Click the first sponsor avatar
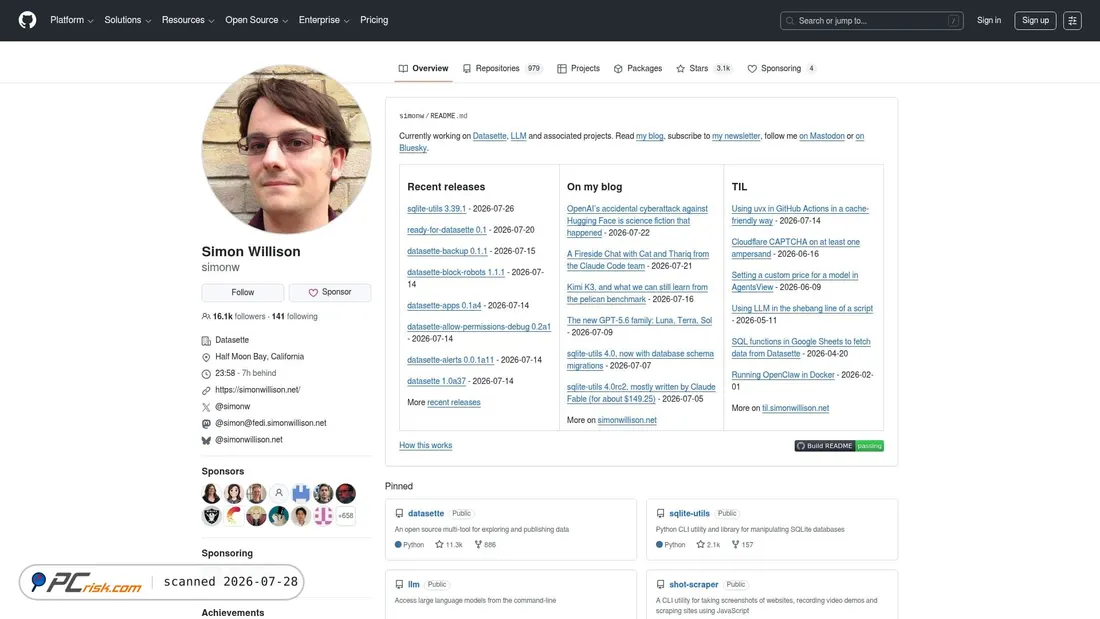The height and width of the screenshot is (619, 1100). [211, 493]
